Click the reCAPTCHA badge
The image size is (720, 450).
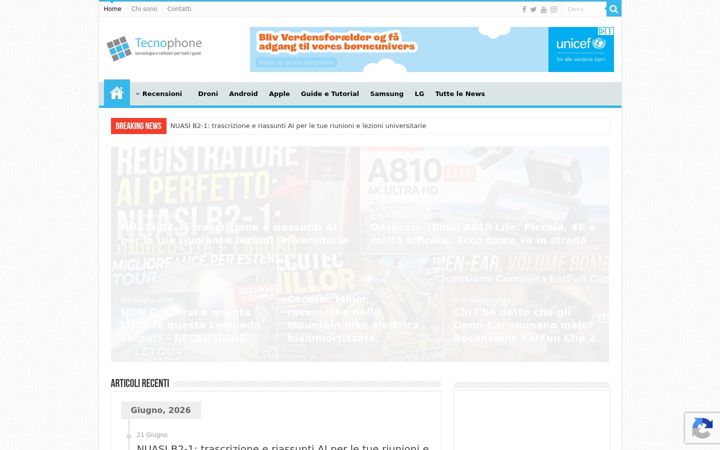702,428
